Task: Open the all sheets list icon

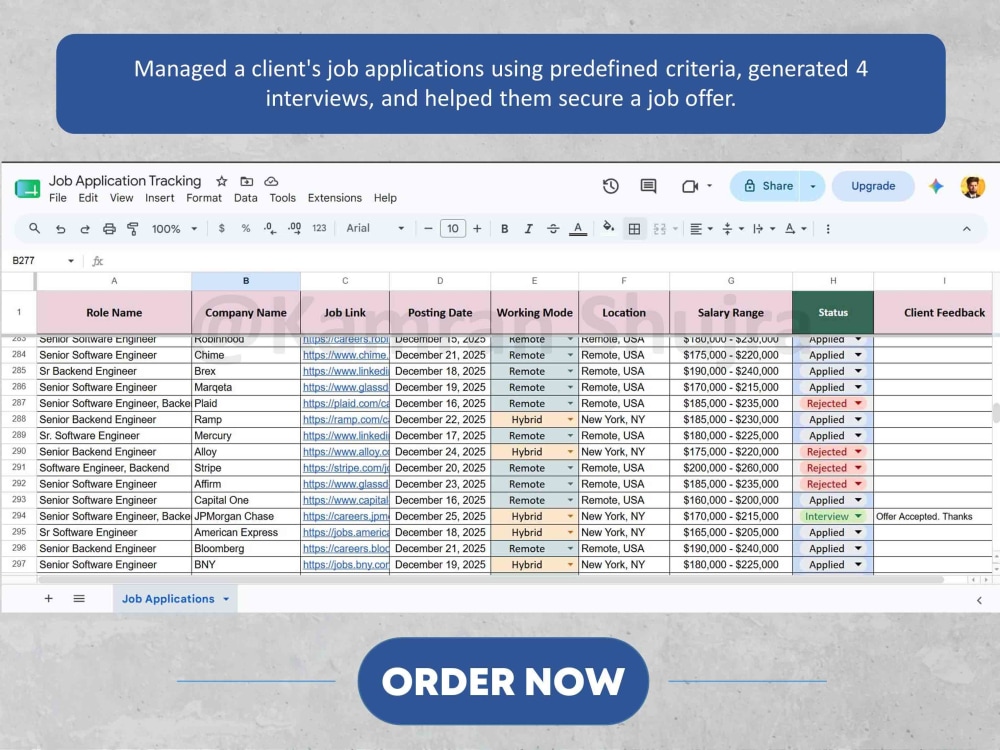Action: tap(79, 599)
